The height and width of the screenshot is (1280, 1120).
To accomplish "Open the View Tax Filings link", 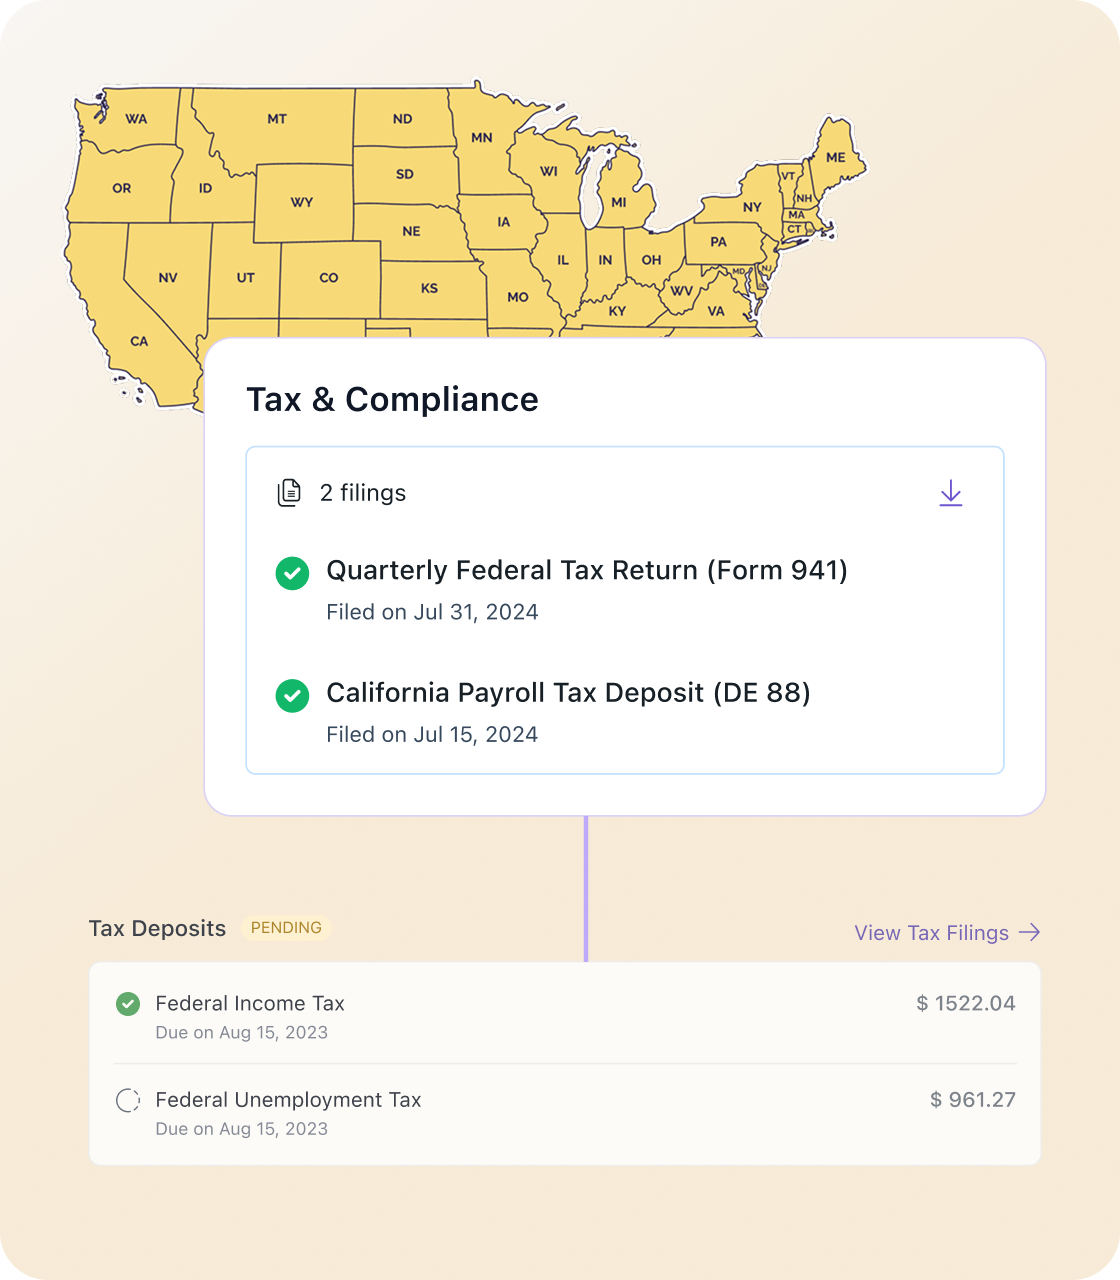I will (931, 933).
